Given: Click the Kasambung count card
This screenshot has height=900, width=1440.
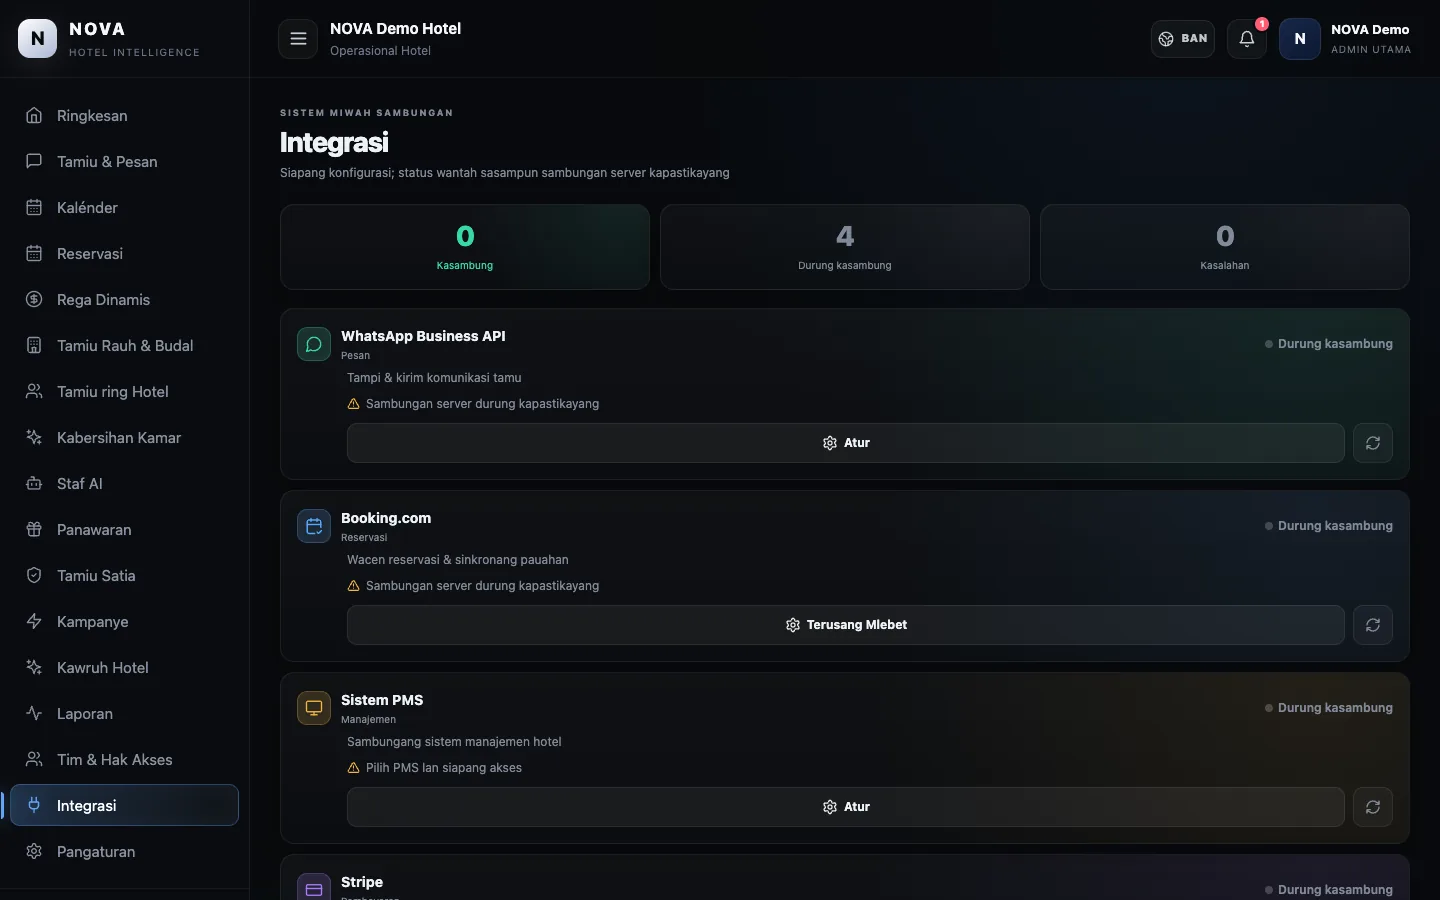Looking at the screenshot, I should click(x=465, y=247).
